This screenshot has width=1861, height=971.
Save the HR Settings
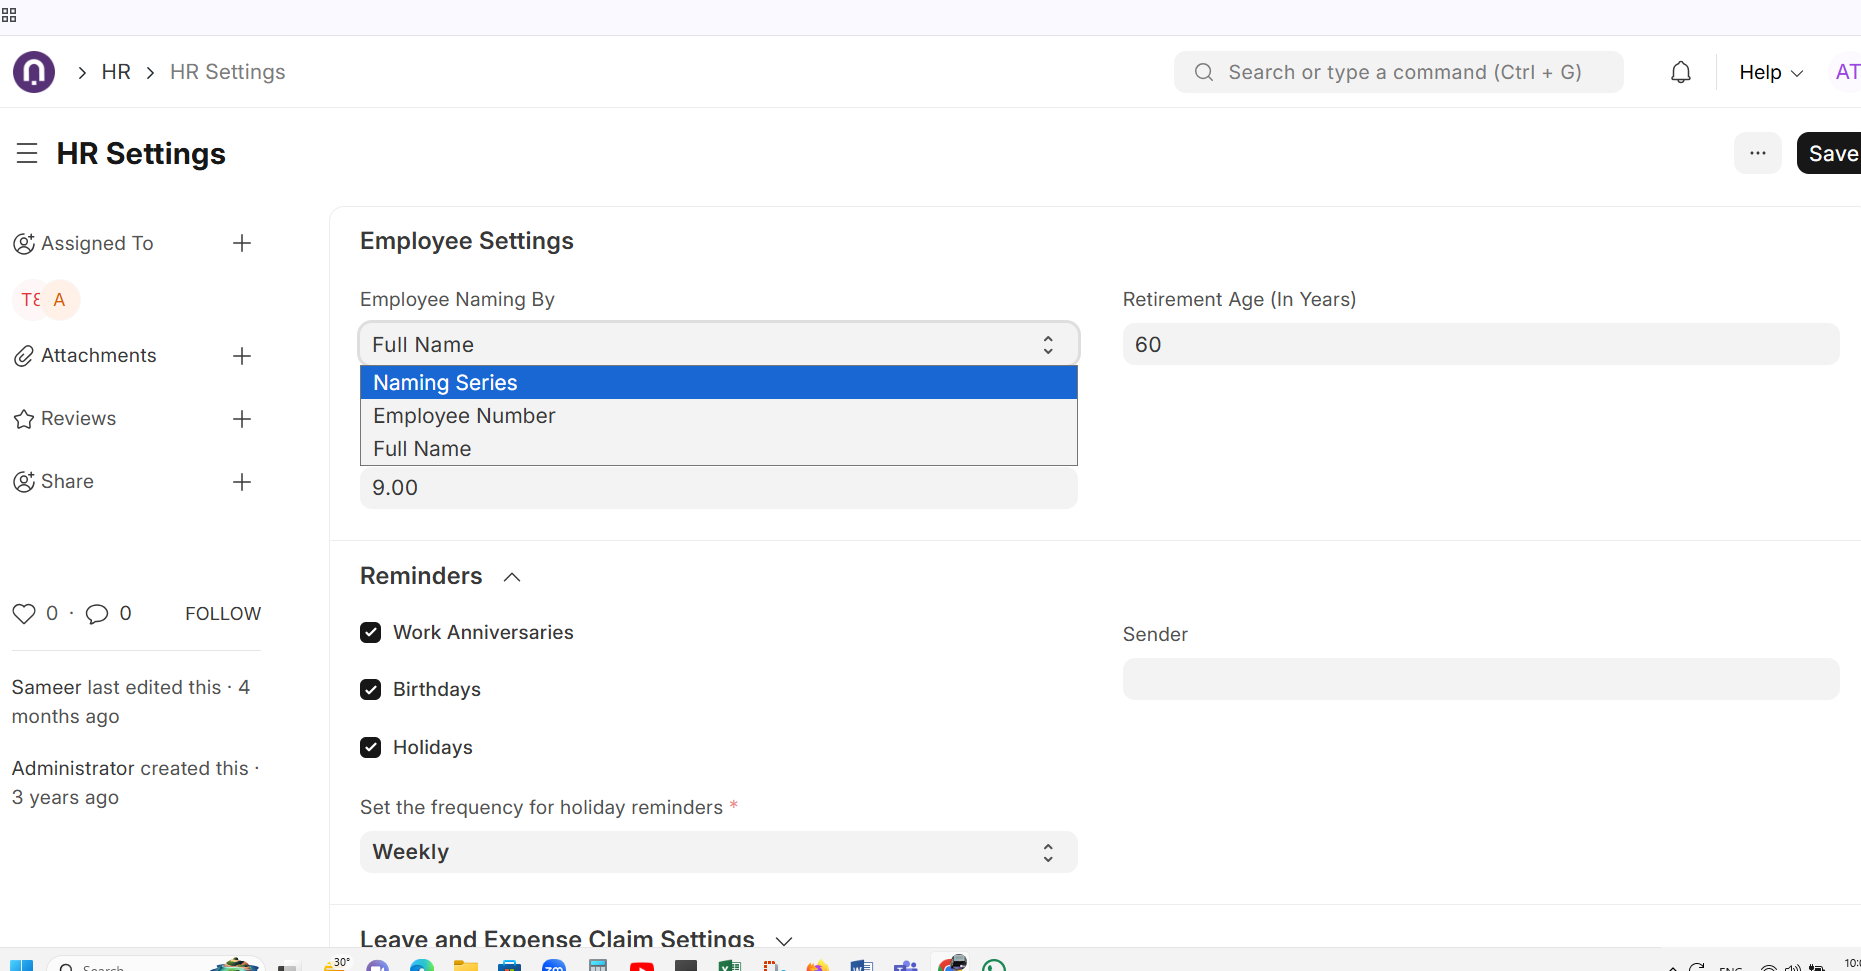(x=1830, y=153)
